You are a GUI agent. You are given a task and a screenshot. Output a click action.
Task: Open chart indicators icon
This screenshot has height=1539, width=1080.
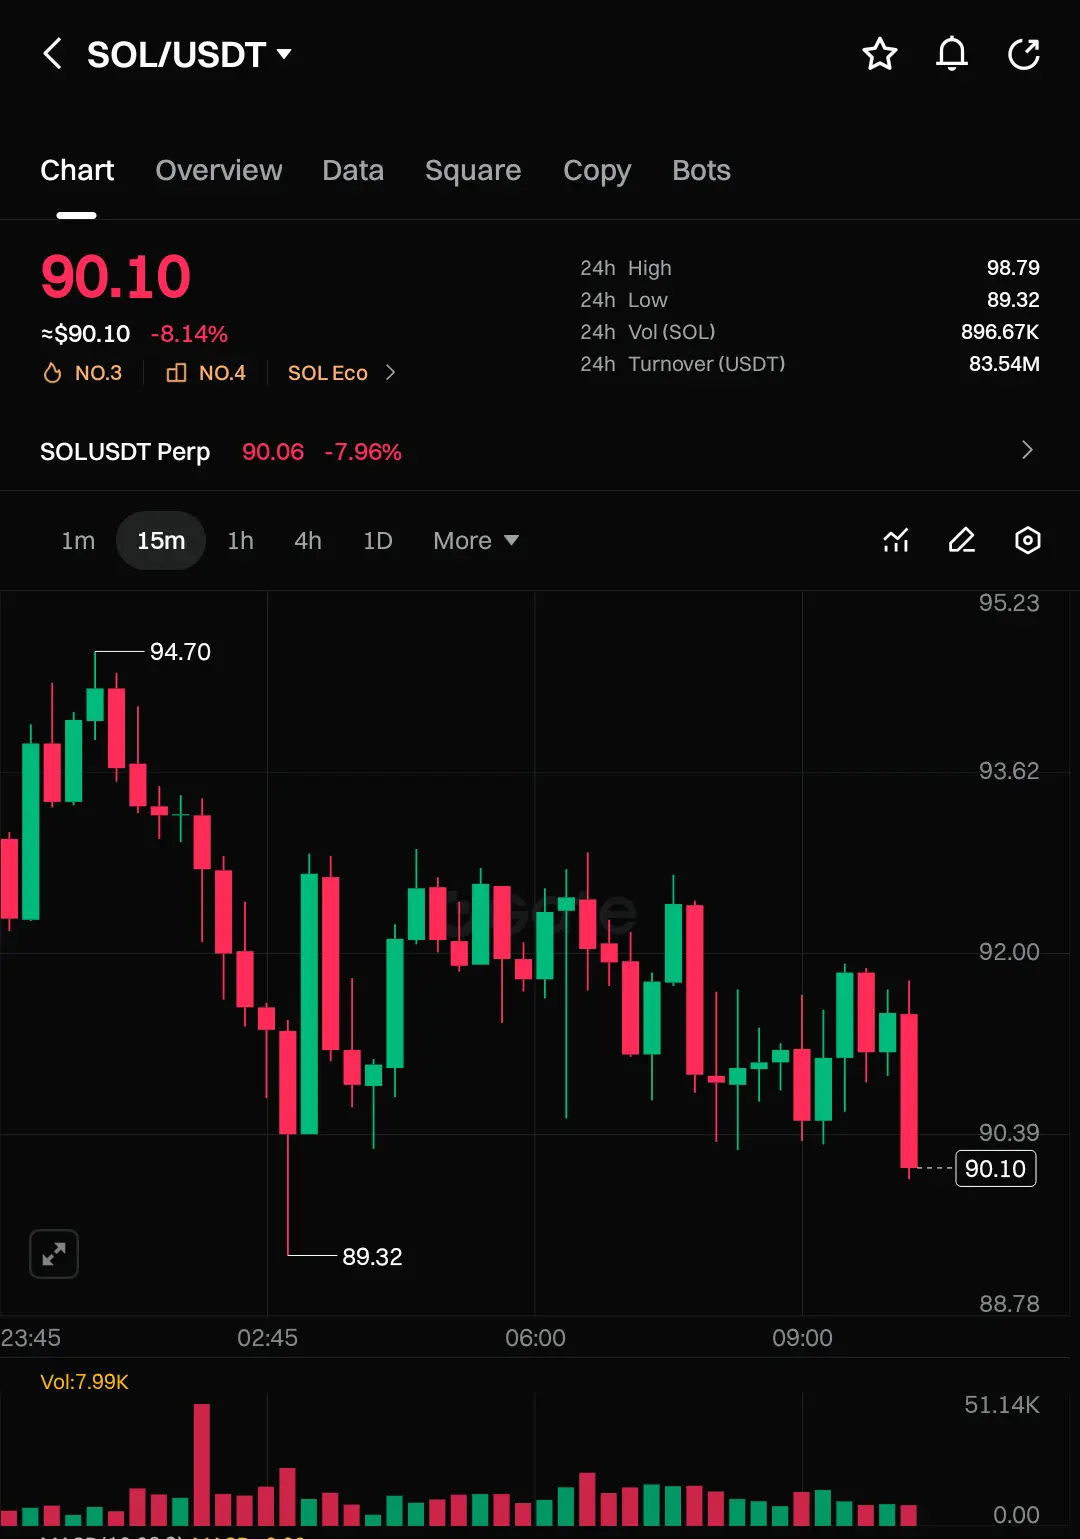896,540
